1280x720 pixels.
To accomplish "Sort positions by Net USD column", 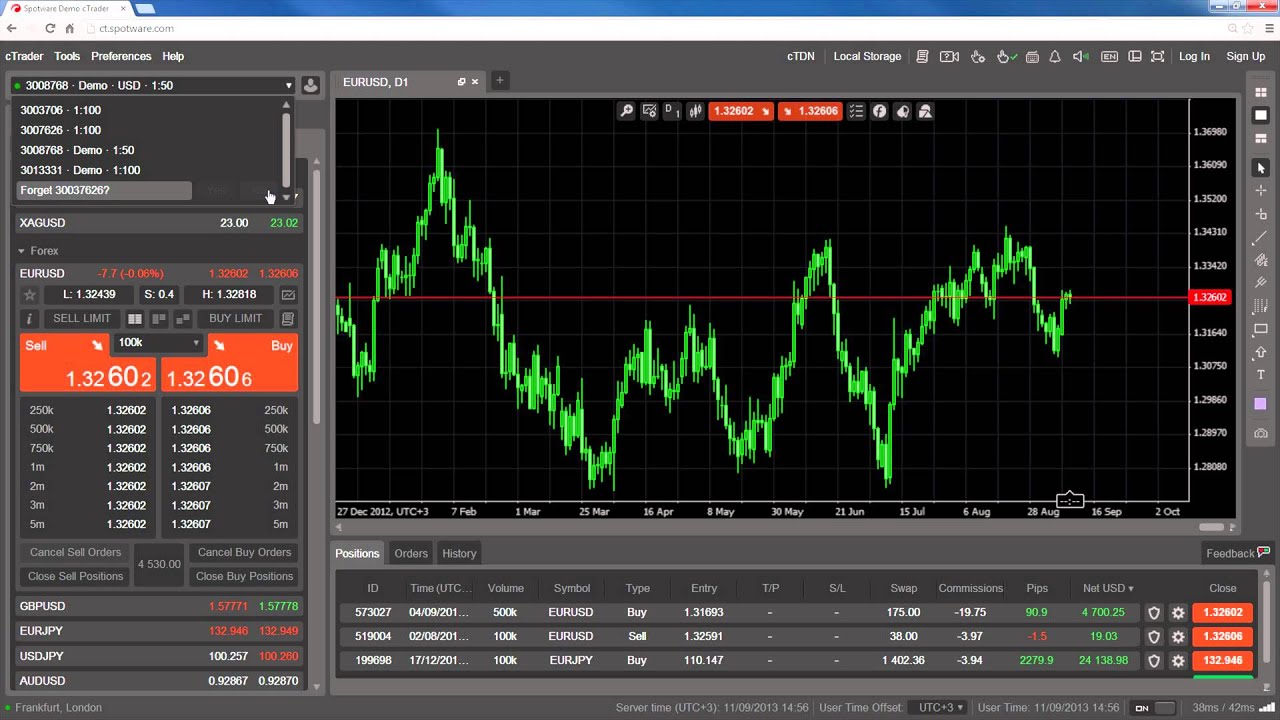I will point(1108,588).
